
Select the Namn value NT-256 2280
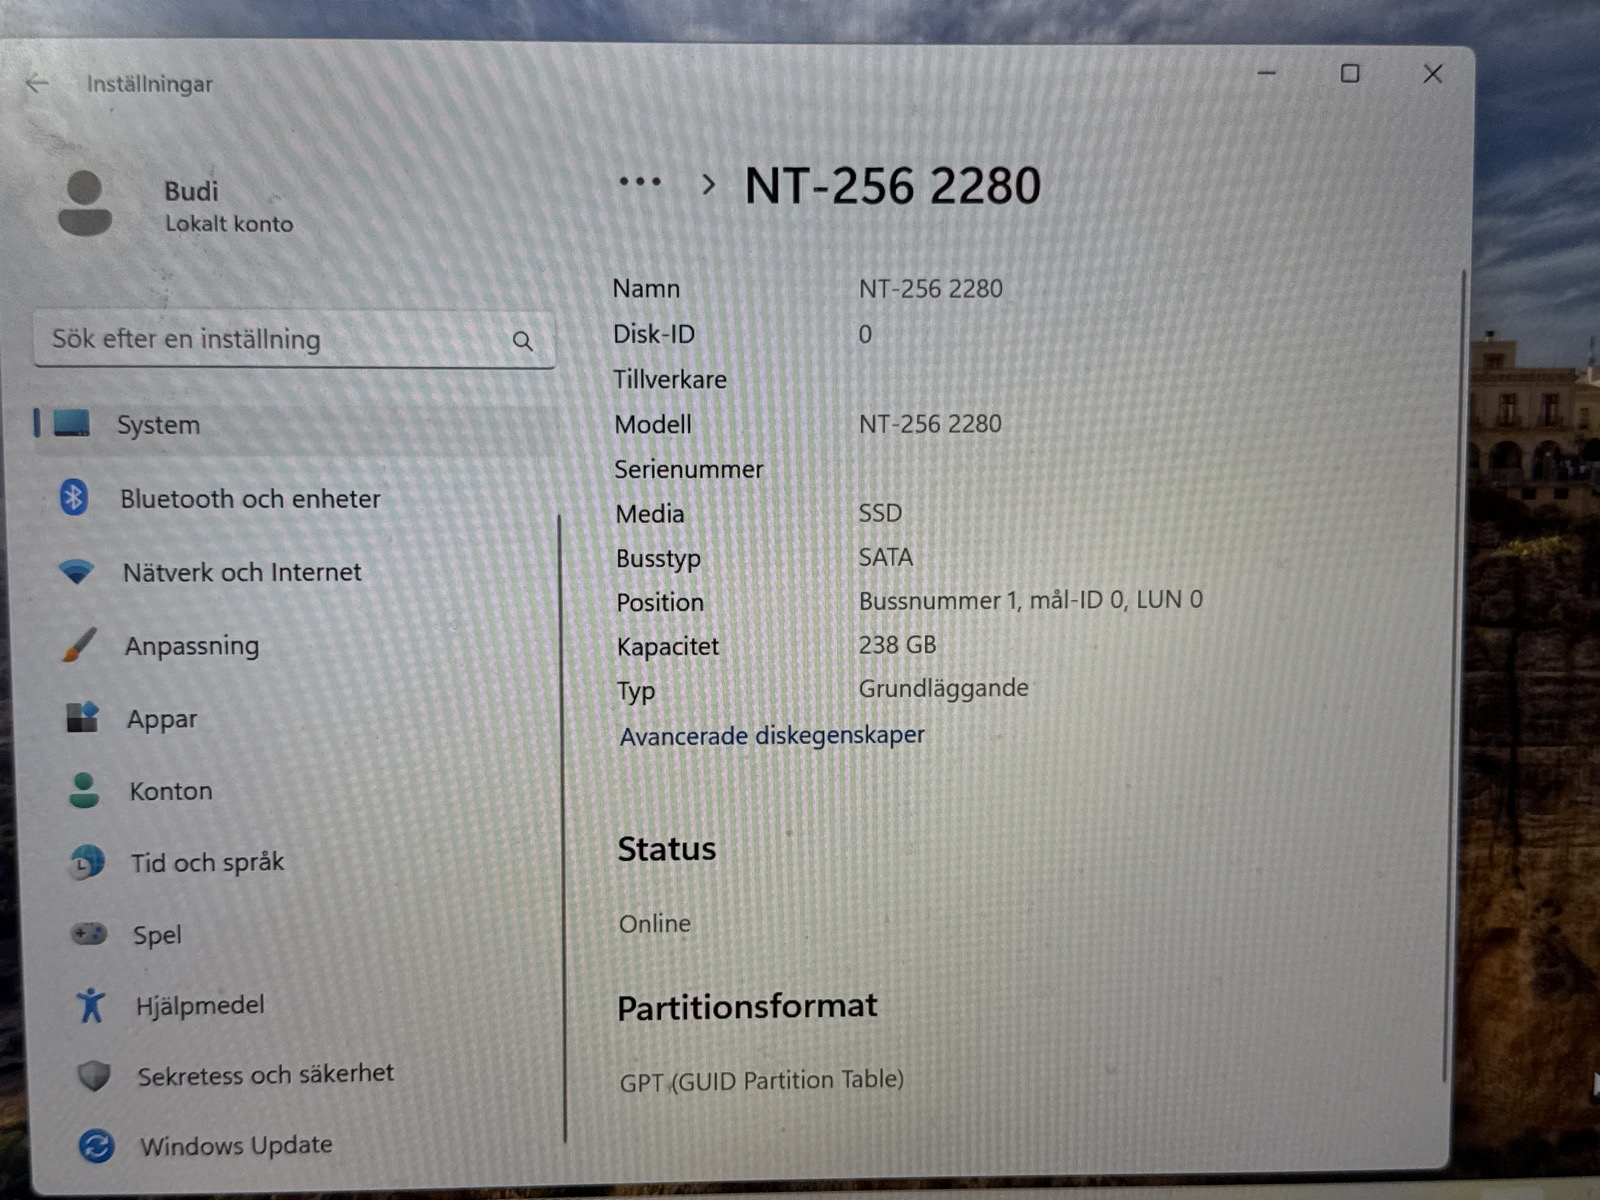930,289
